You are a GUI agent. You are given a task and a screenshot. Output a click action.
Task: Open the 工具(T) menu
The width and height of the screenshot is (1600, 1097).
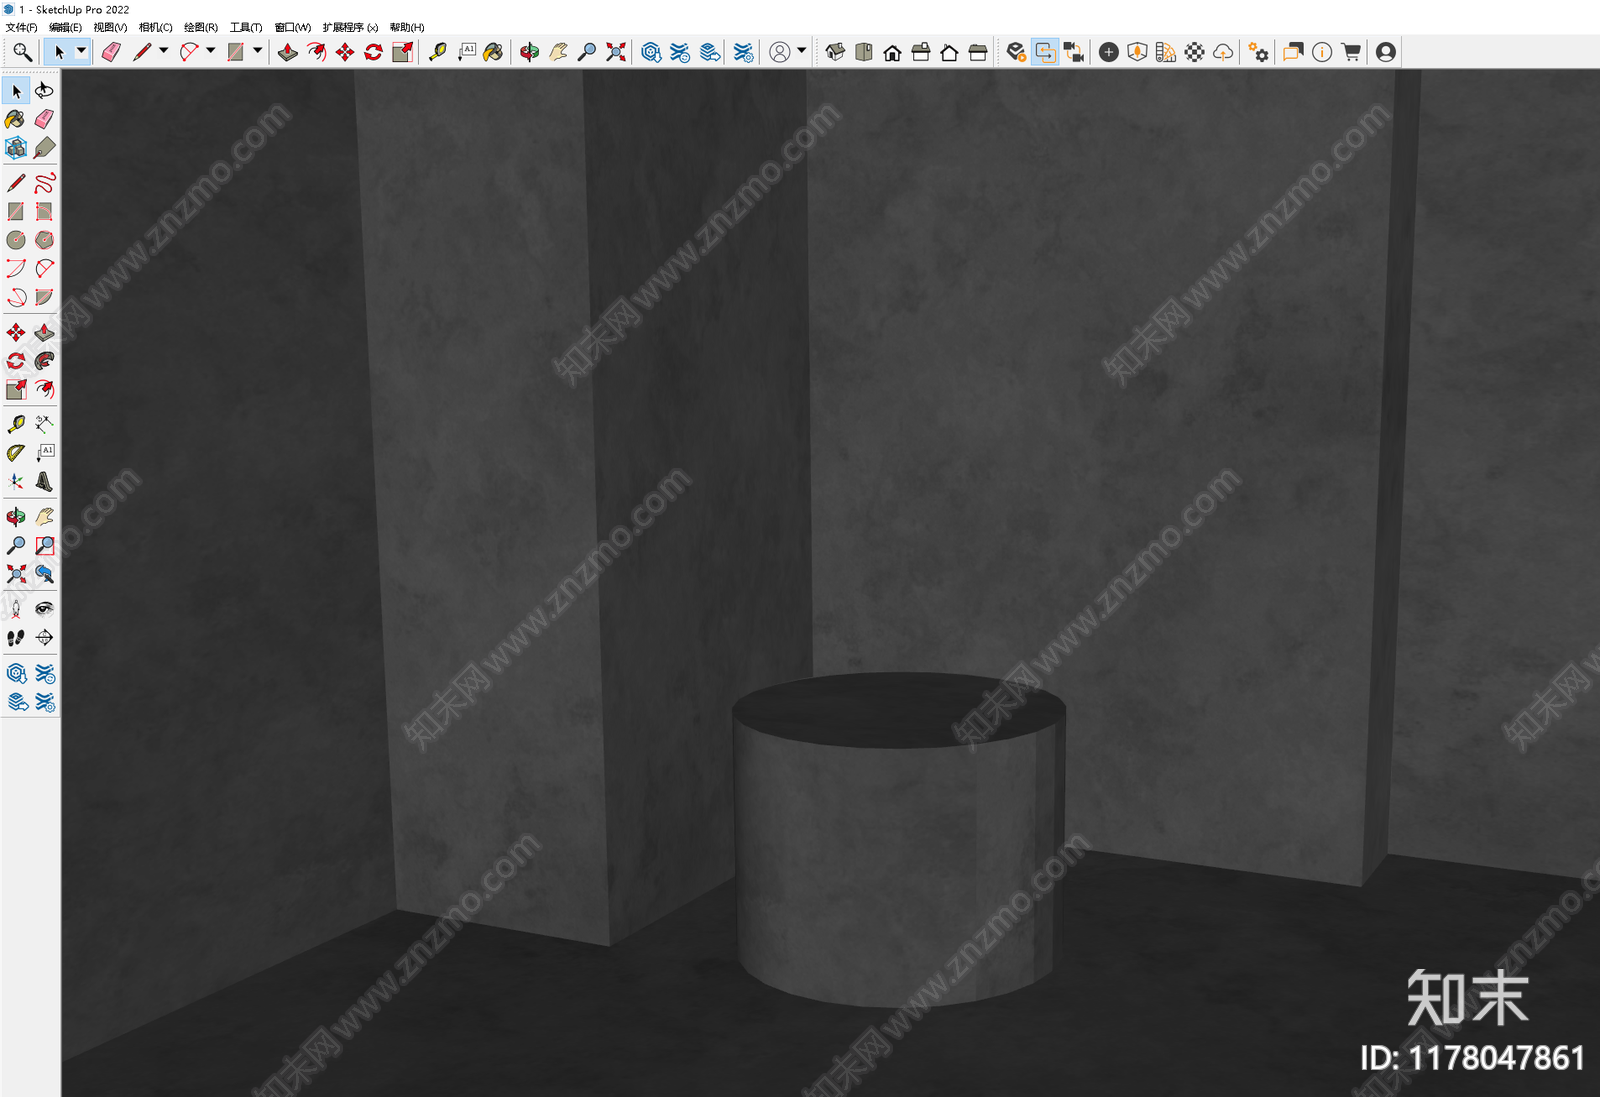pyautogui.click(x=246, y=27)
